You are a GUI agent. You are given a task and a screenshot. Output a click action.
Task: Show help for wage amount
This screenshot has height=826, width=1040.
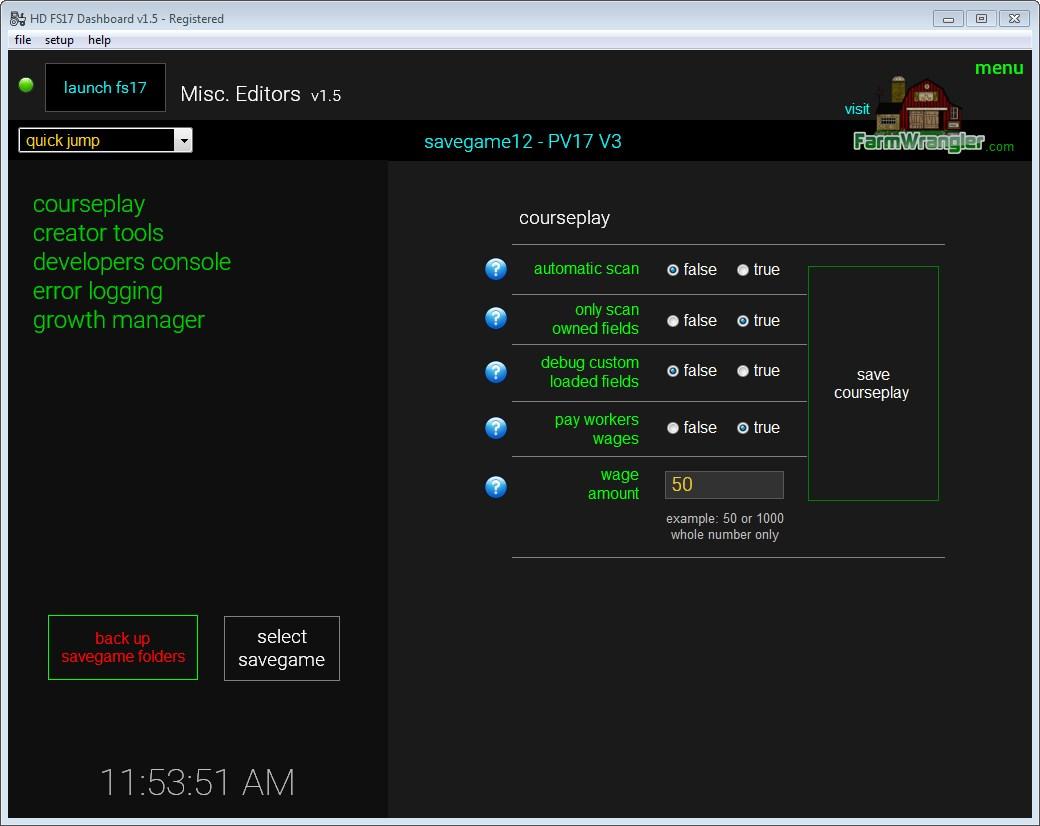click(x=496, y=487)
